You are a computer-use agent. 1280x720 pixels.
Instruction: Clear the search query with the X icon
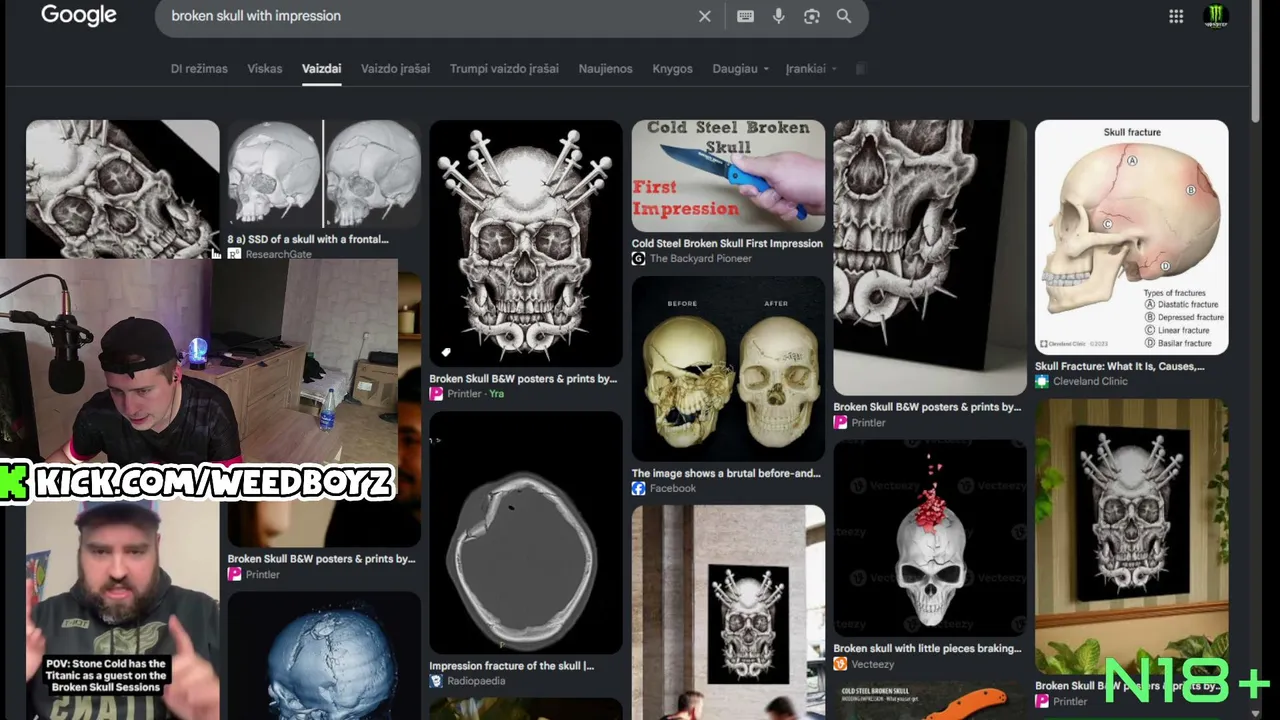point(705,16)
